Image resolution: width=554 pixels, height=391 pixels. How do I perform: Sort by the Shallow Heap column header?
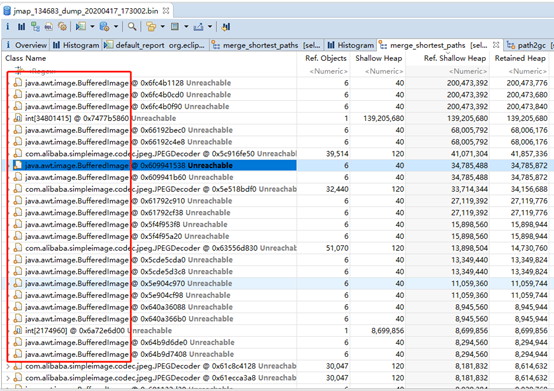[378, 58]
